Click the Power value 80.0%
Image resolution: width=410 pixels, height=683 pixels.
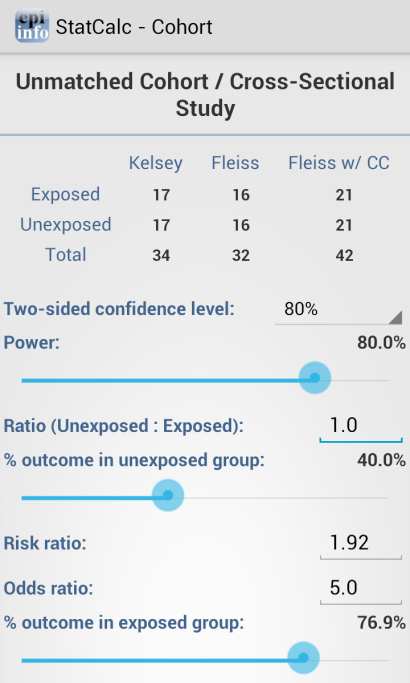[381, 343]
